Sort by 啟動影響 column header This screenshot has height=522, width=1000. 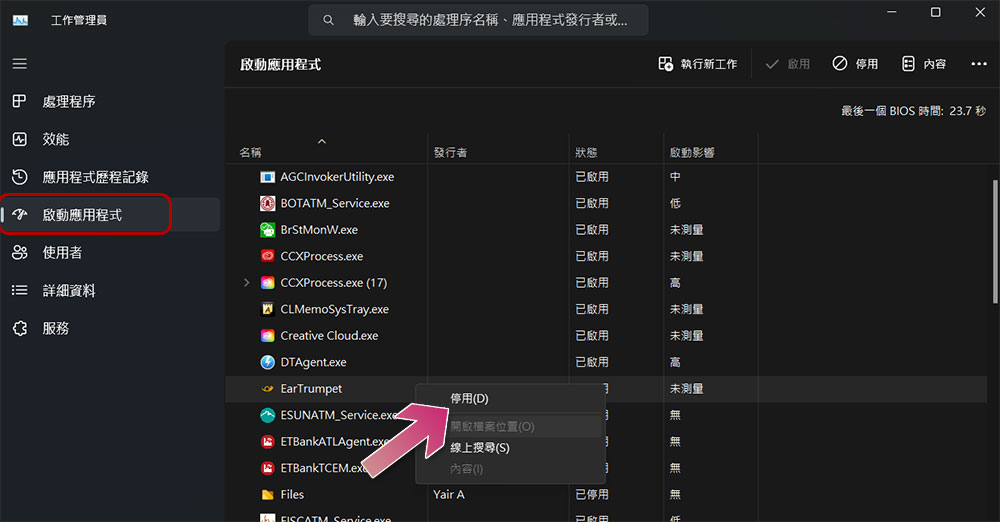pos(692,153)
